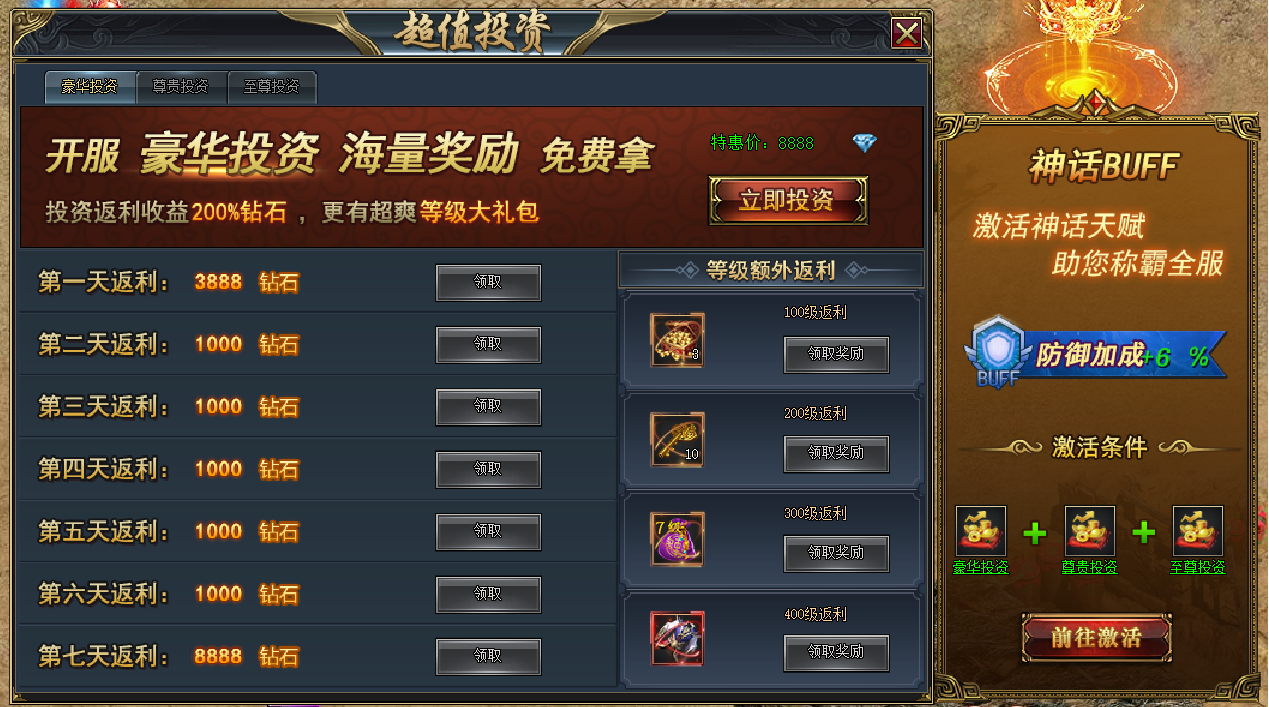The image size is (1269, 707).
Task: Claim the 第七天返利 8888 diamond reward
Action: pos(488,657)
